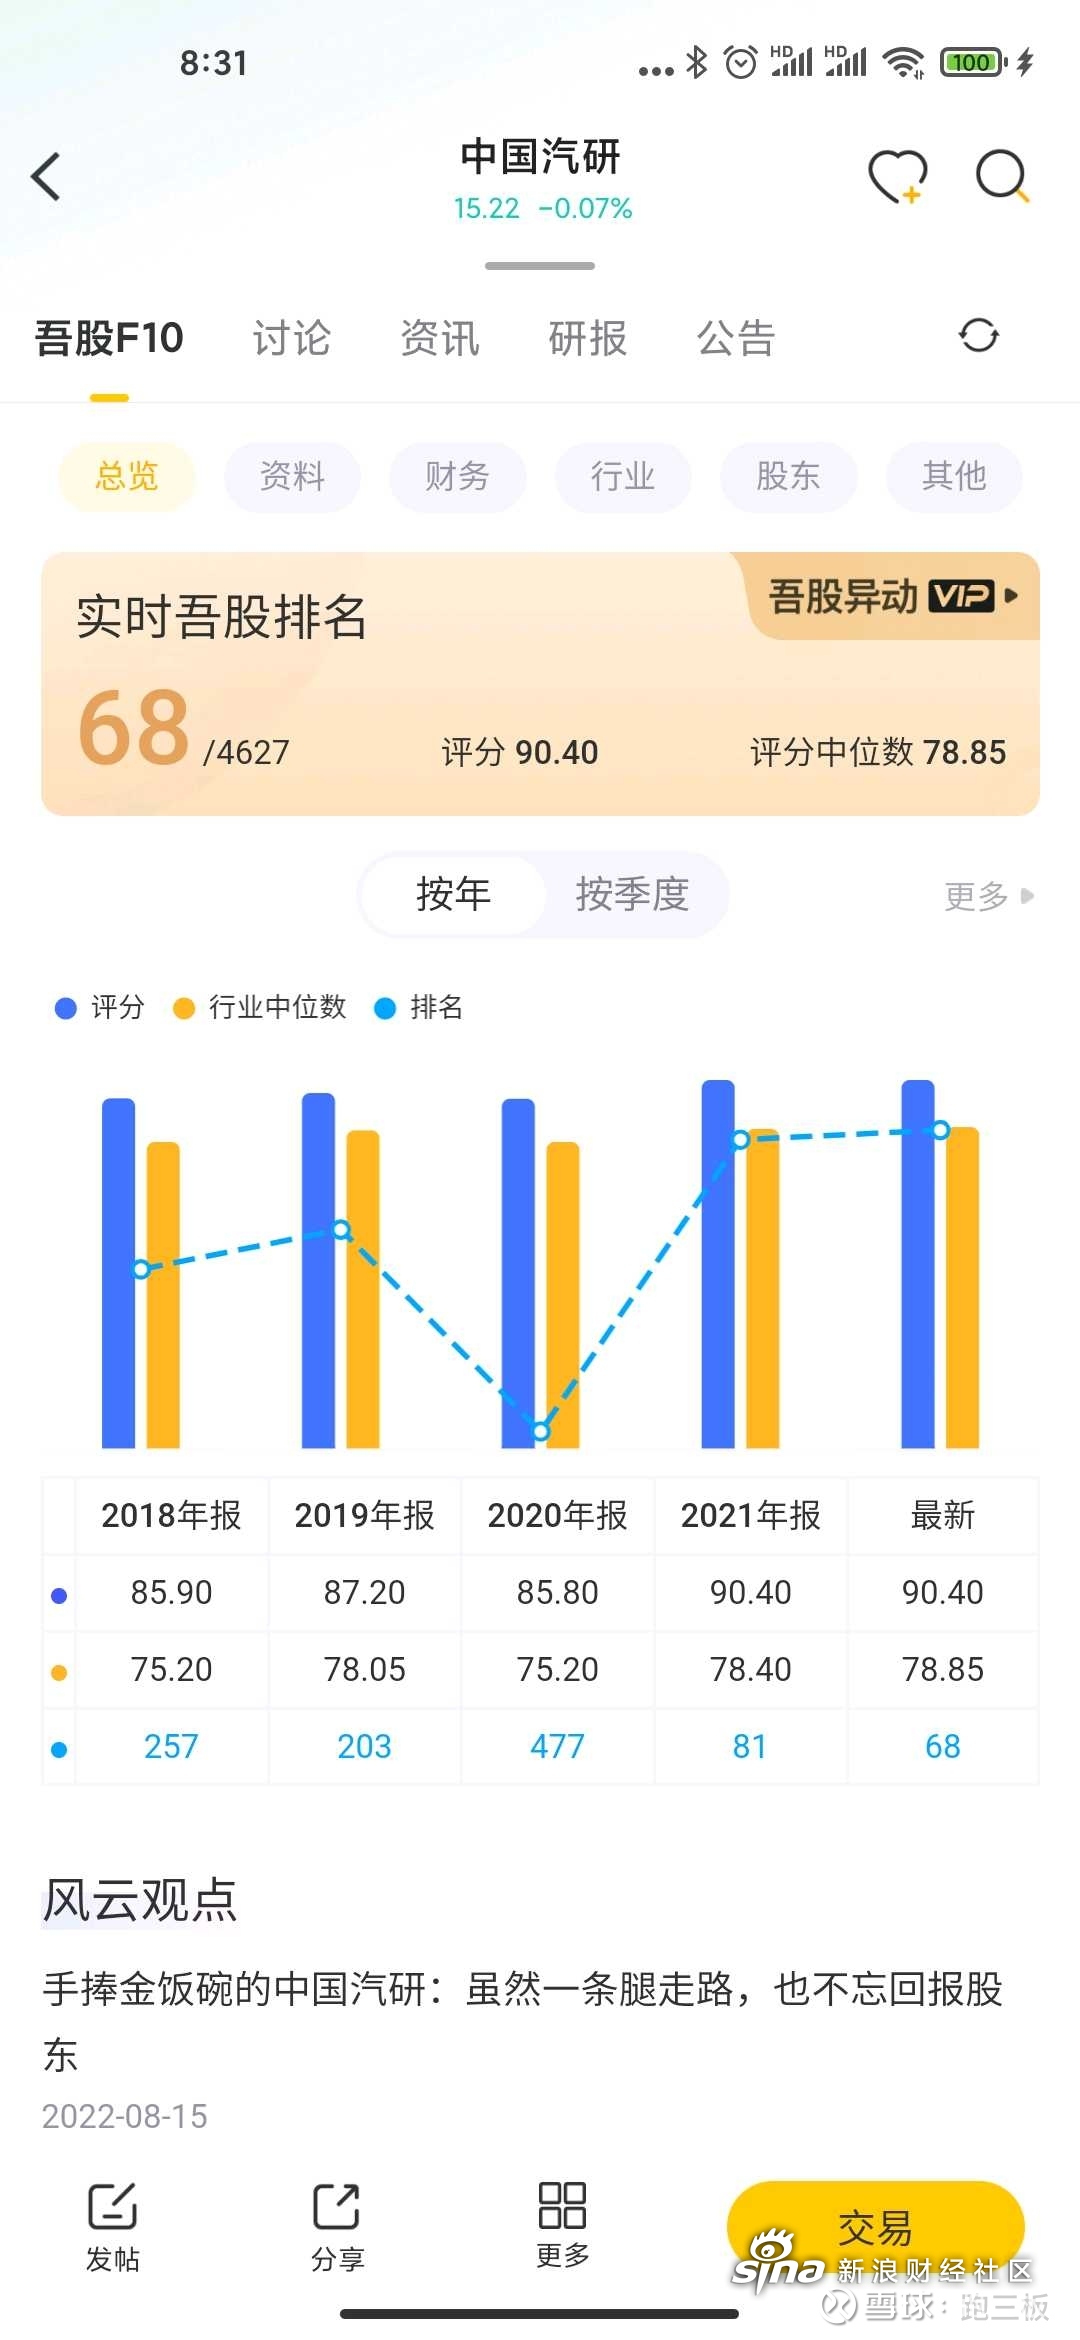
Task: Tap the 2018年报 column header
Action: click(x=171, y=1516)
